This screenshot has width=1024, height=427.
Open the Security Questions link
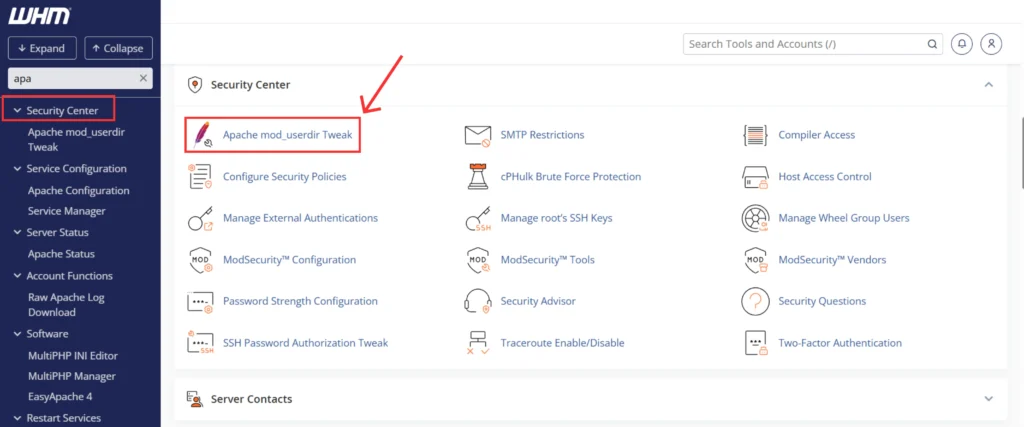tap(822, 302)
